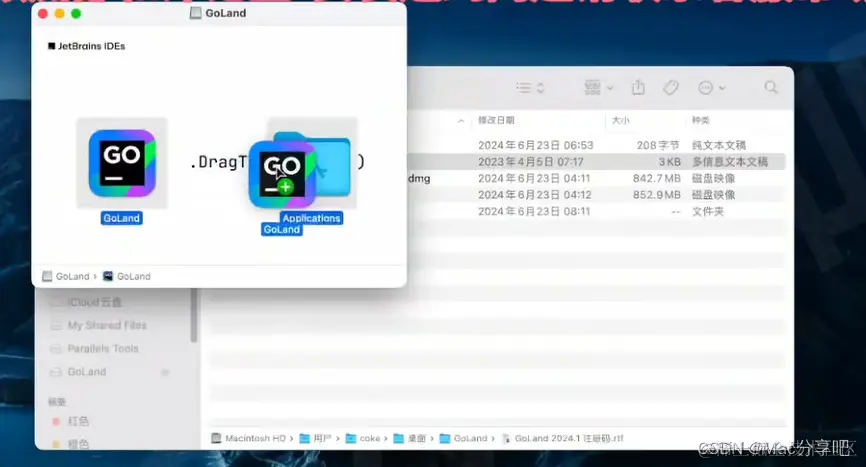Screen dimensions: 866x467
Task: Open Parallels Tools in Finder sidebar
Action: point(103,349)
